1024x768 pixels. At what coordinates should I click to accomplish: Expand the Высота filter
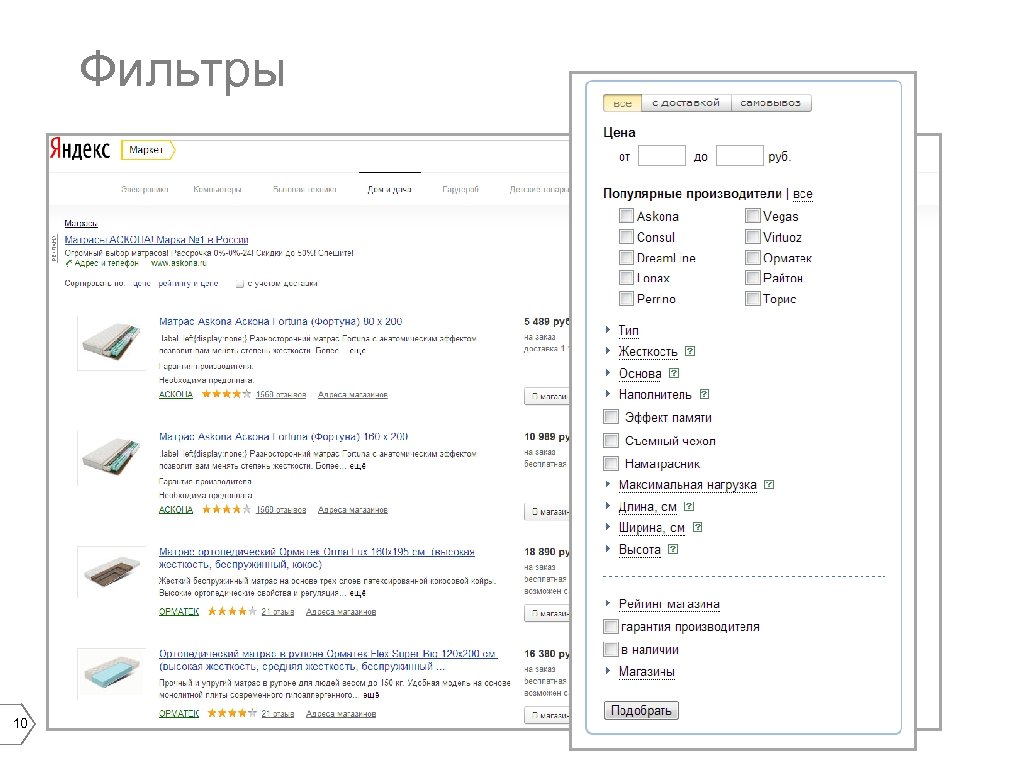640,550
